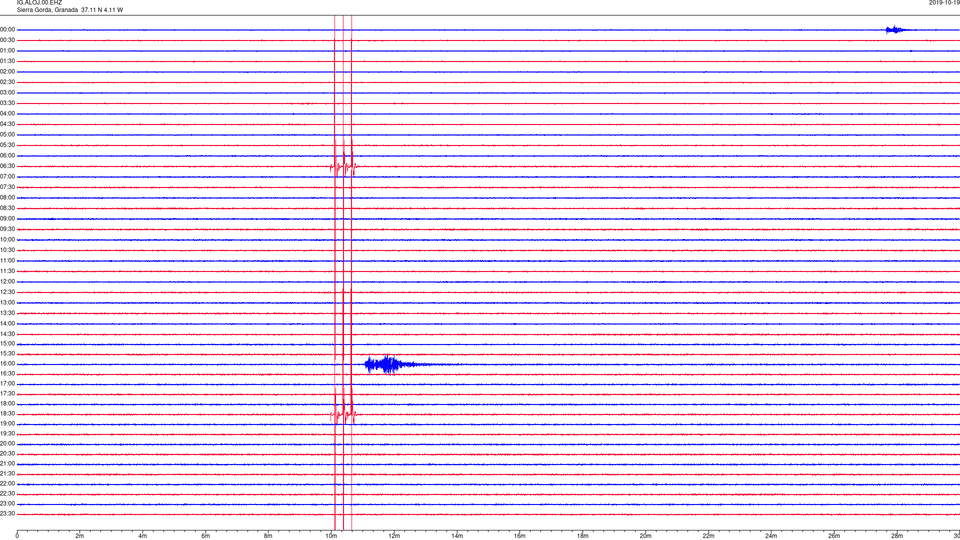This screenshot has height=540, width=960.
Task: Click the 6m axis tick label
Action: tap(206, 536)
